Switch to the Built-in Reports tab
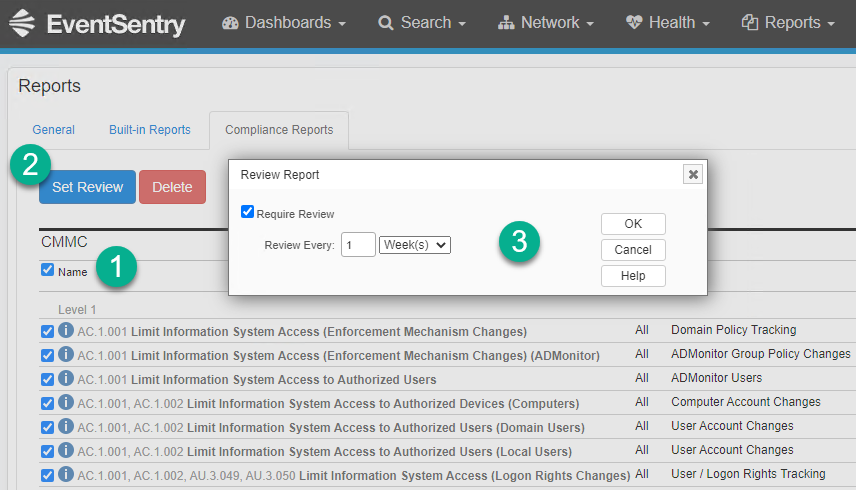 [x=150, y=130]
